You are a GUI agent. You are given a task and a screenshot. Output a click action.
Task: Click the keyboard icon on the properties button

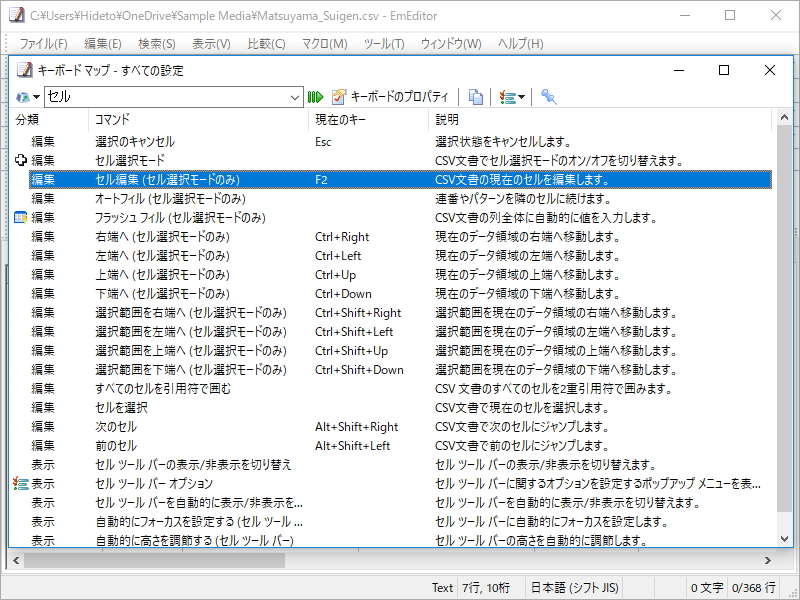pyautogui.click(x=338, y=97)
